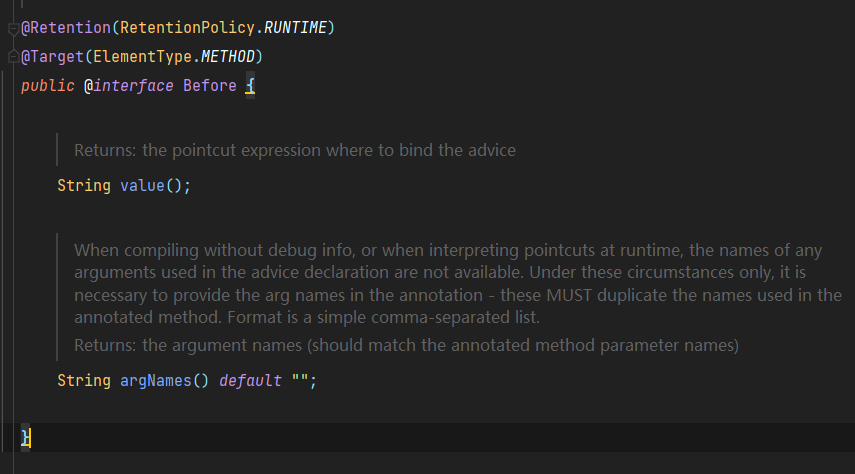Place caret at the closing curly brace
Viewport: 855px width, 474px height.
[26, 437]
